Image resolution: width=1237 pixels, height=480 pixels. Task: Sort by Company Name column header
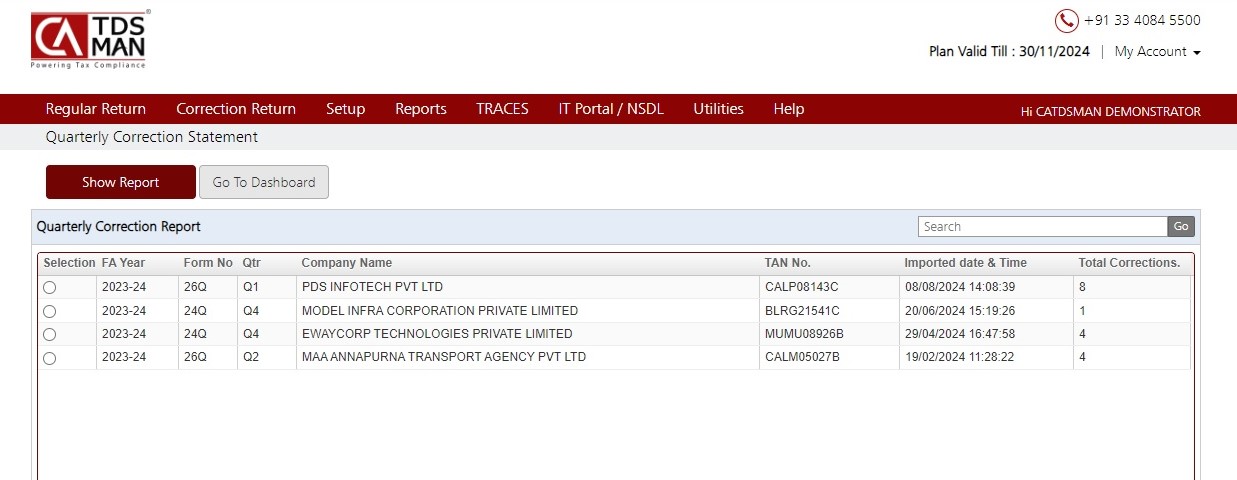point(346,263)
